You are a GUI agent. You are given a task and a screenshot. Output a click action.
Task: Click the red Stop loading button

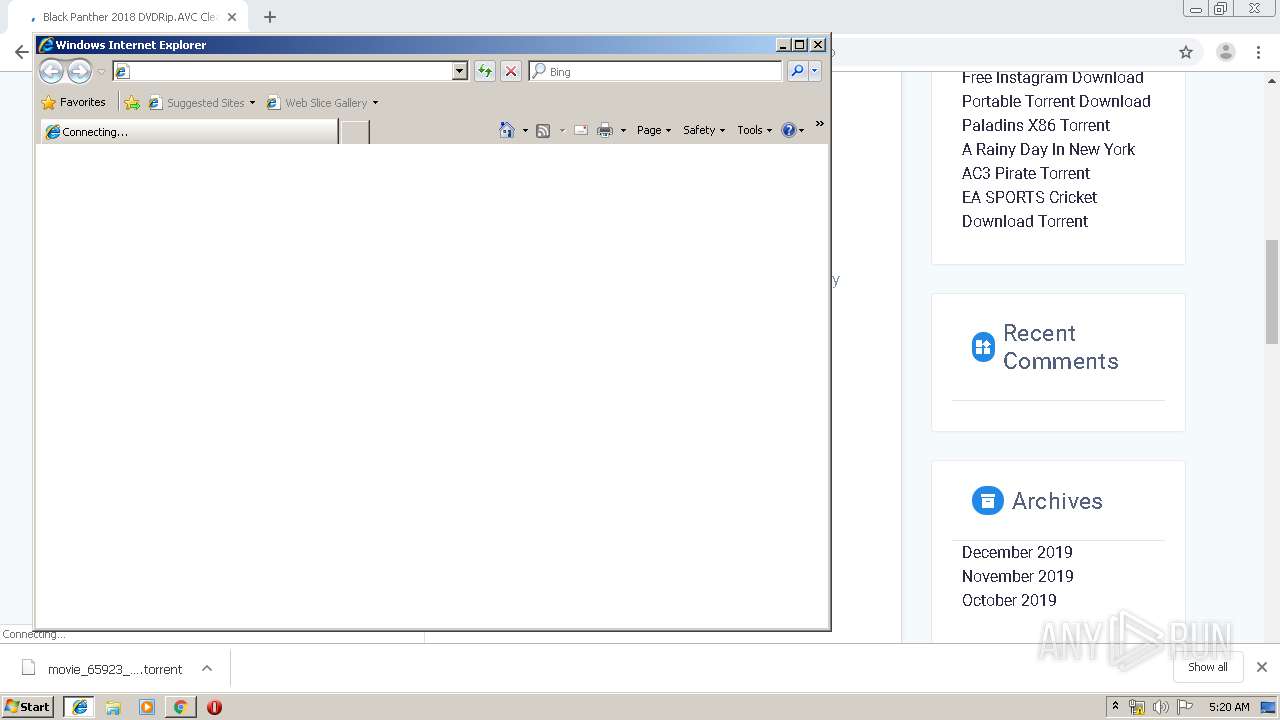click(x=511, y=71)
